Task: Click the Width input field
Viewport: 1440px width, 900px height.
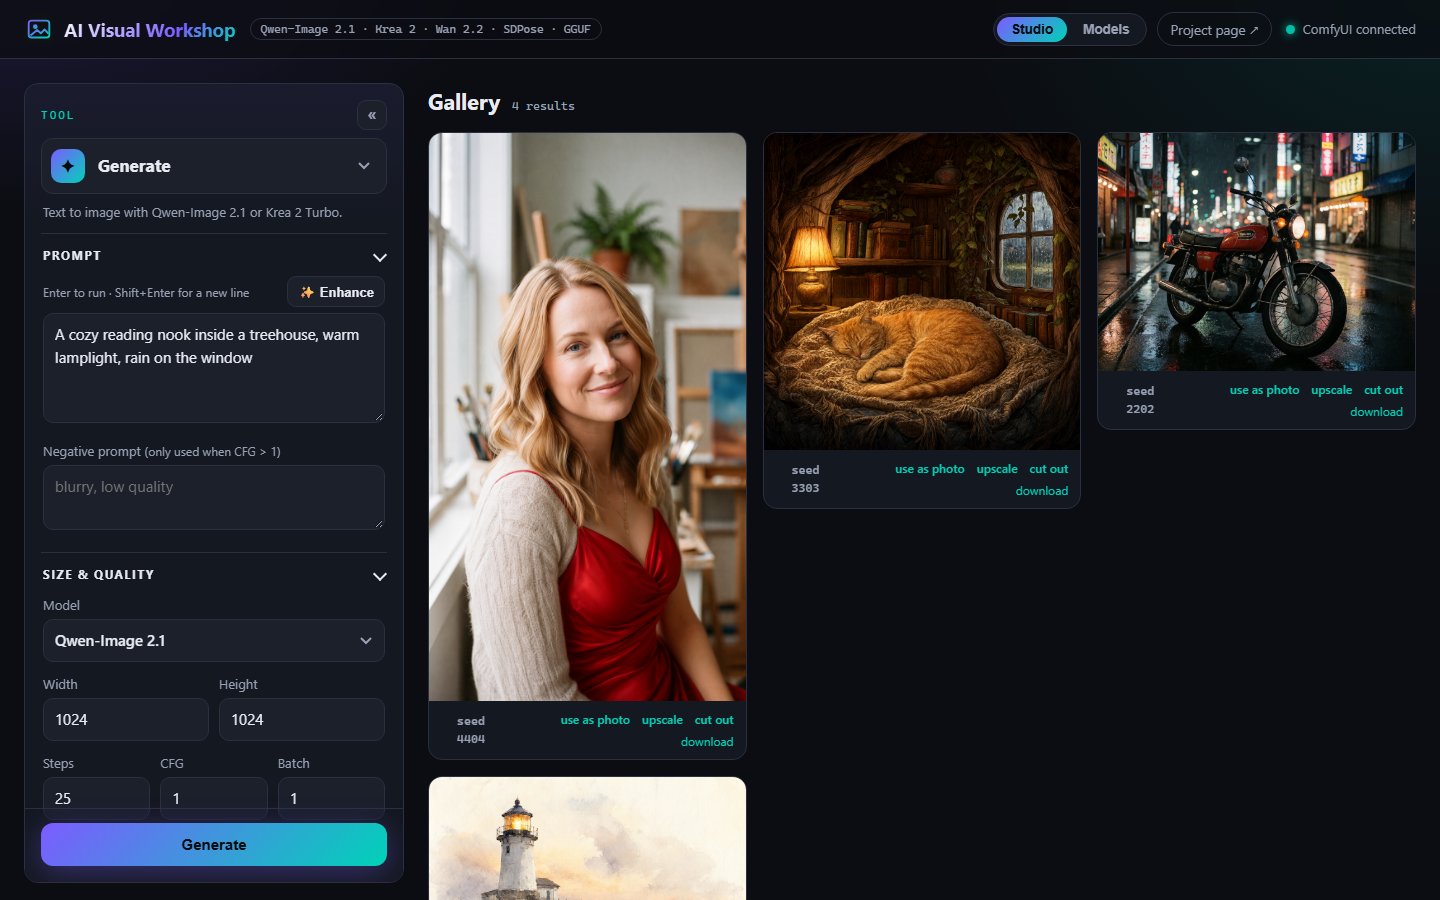Action: pos(126,720)
